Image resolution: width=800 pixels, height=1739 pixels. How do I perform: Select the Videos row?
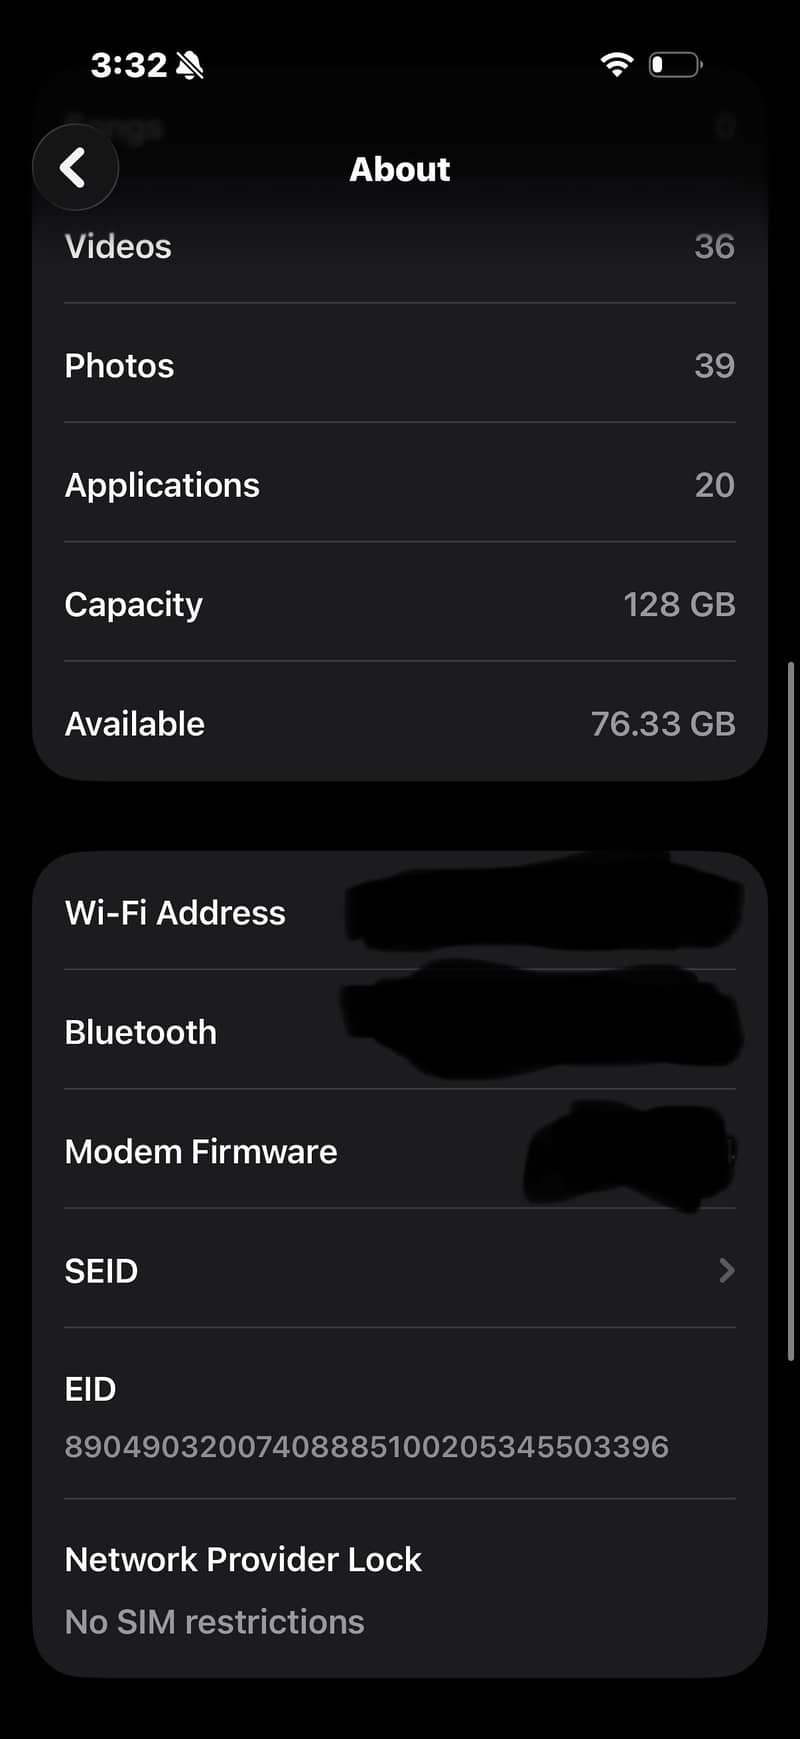pos(400,247)
